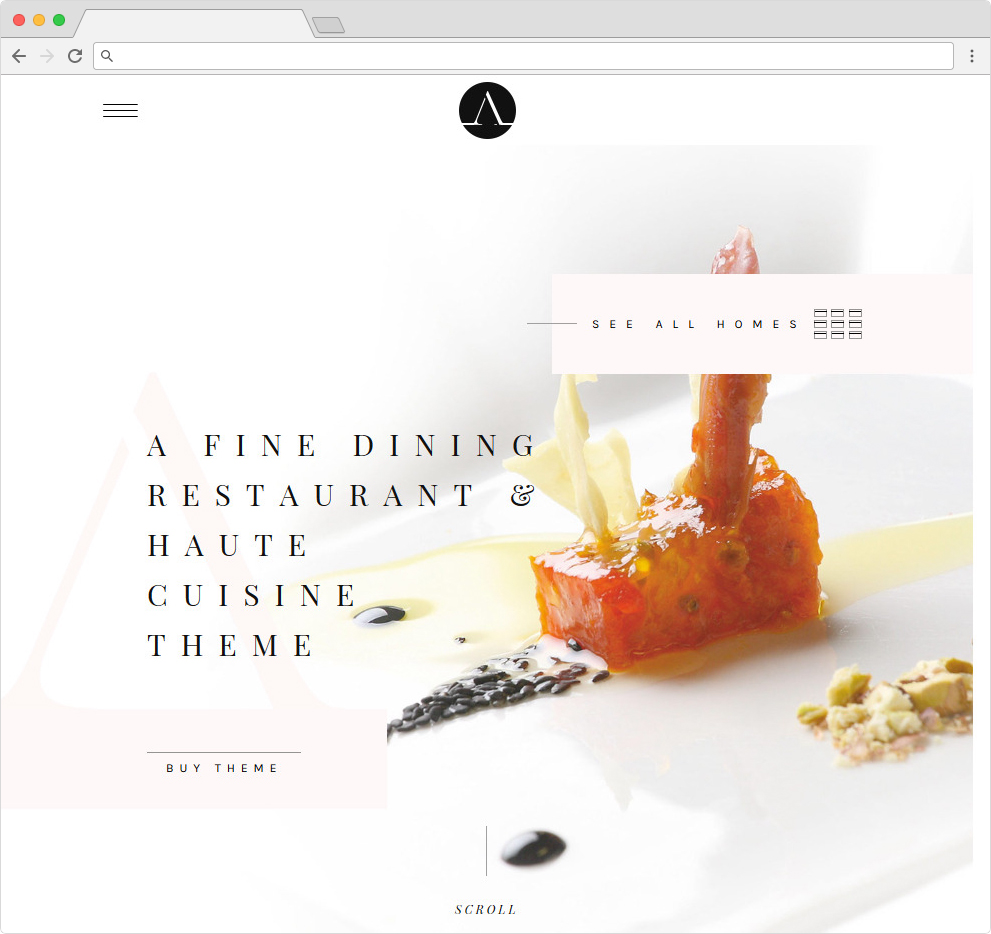Screen dimensions: 991x934
Task: Click the homes grid icon
Action: coord(838,324)
